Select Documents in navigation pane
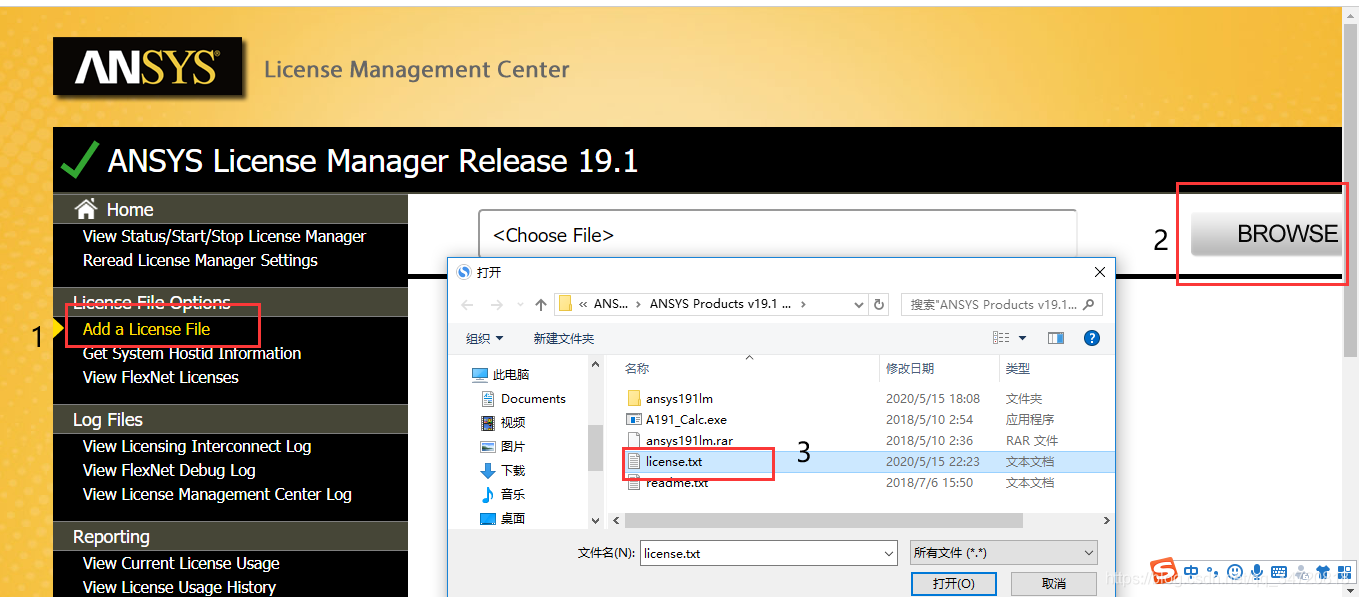 coord(523,399)
